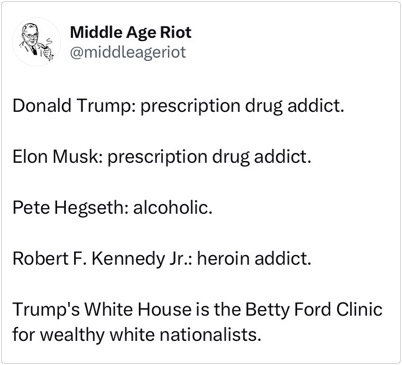Open the Middle Age Riot profile avatar

pos(36,42)
